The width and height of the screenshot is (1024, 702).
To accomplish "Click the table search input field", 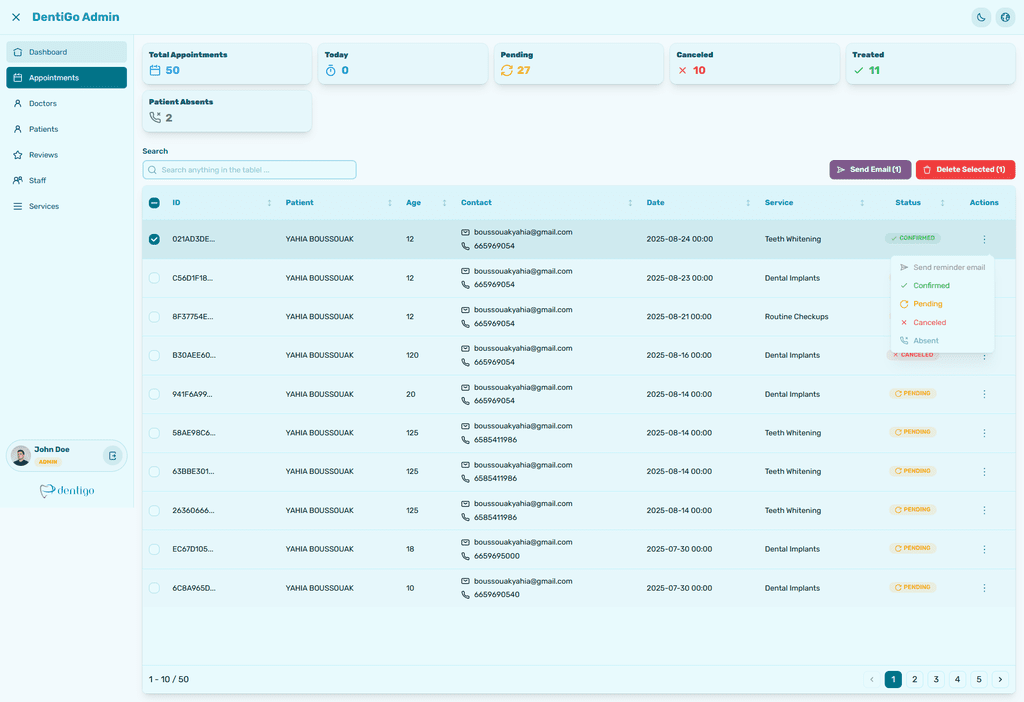I will click(250, 170).
